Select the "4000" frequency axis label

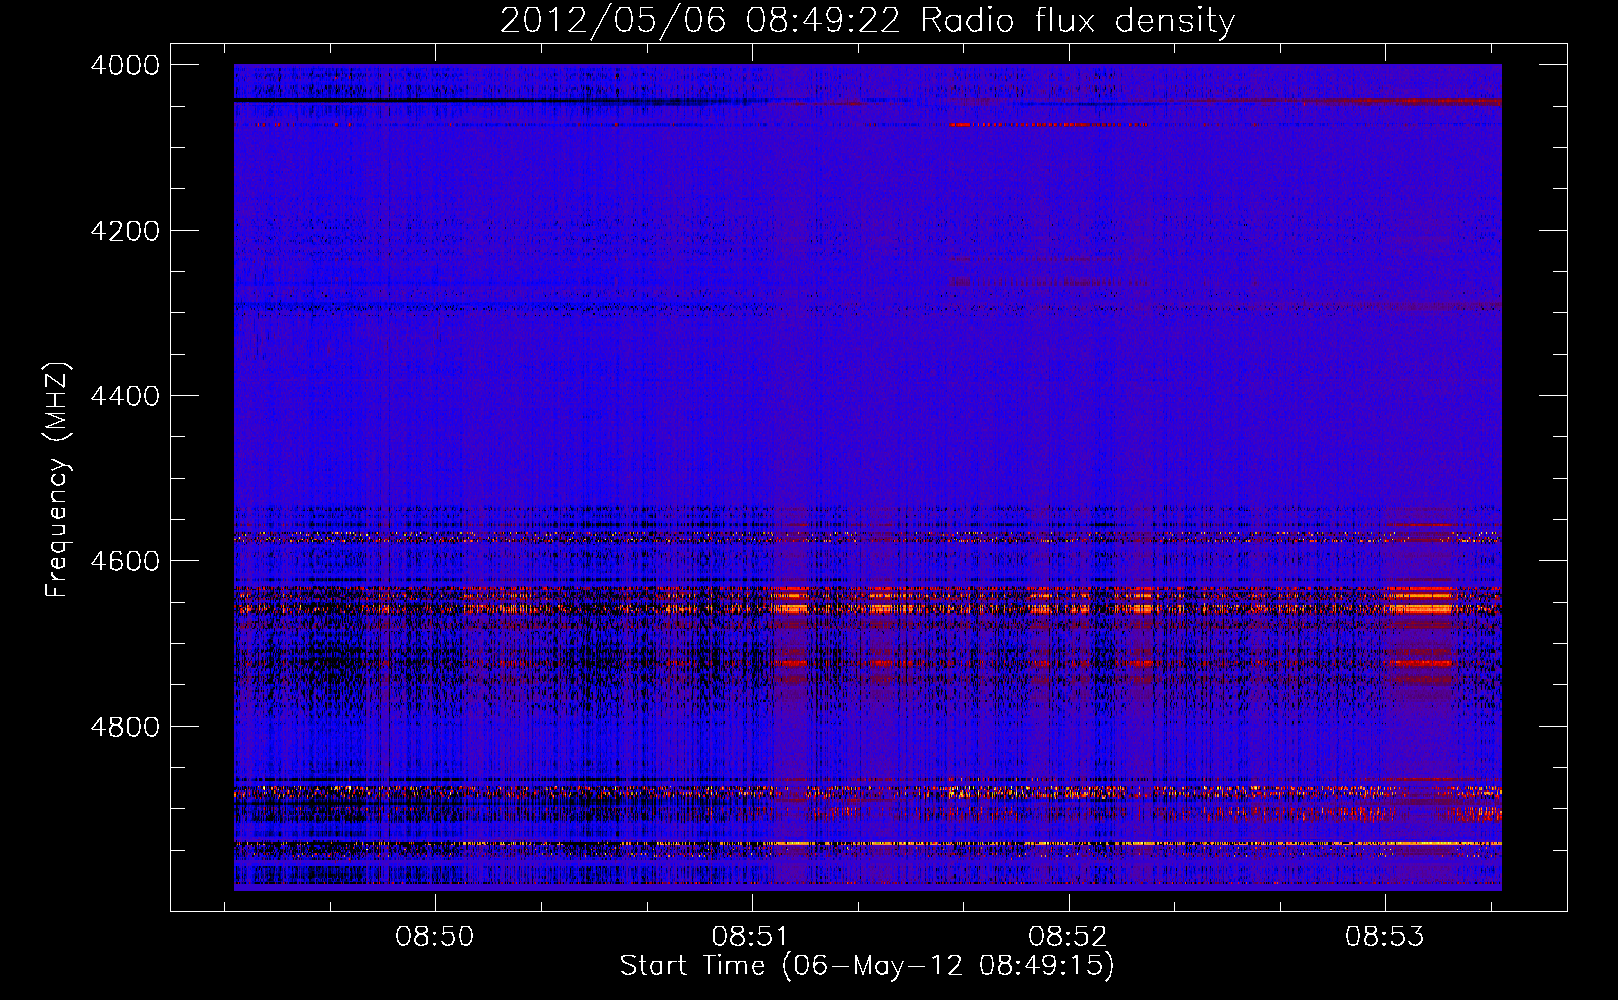125,65
